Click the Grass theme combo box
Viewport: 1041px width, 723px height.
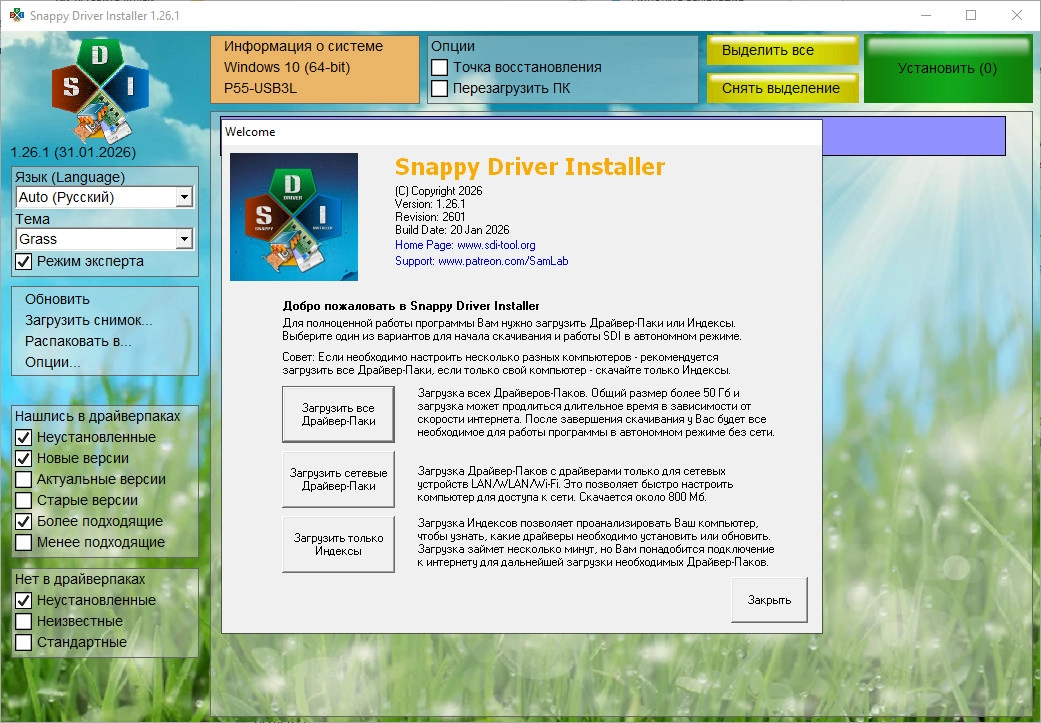pyautogui.click(x=104, y=239)
